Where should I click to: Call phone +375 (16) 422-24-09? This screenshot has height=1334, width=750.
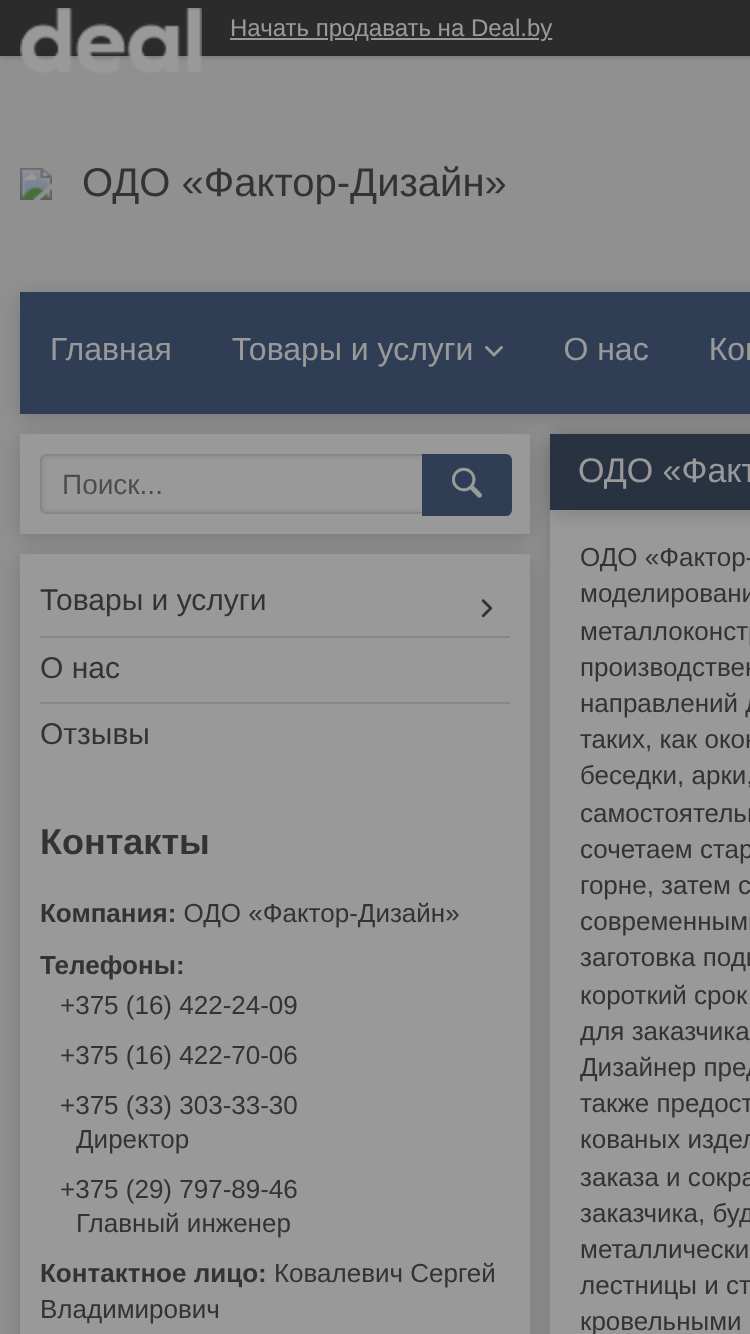pos(179,1006)
